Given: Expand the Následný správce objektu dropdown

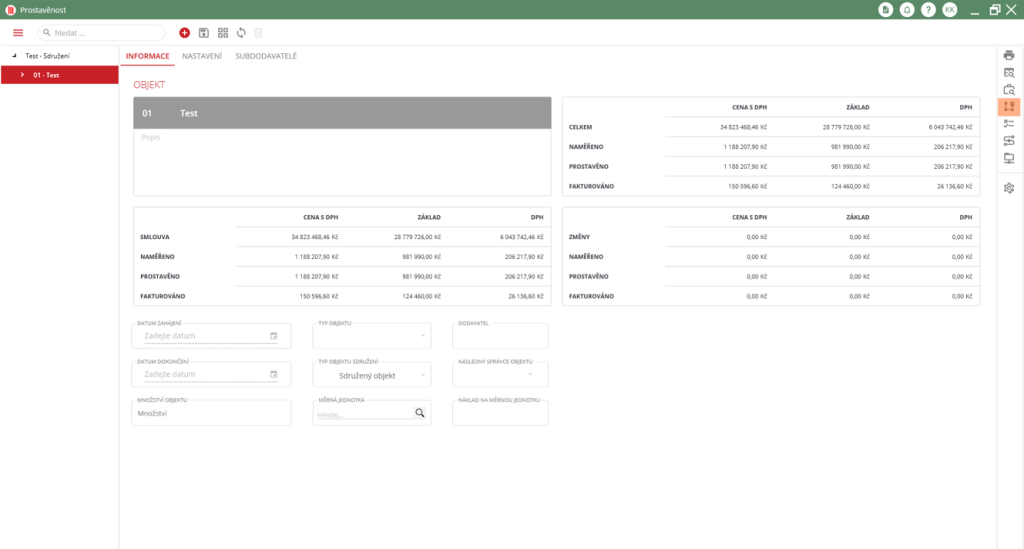Looking at the screenshot, I should (x=530, y=376).
